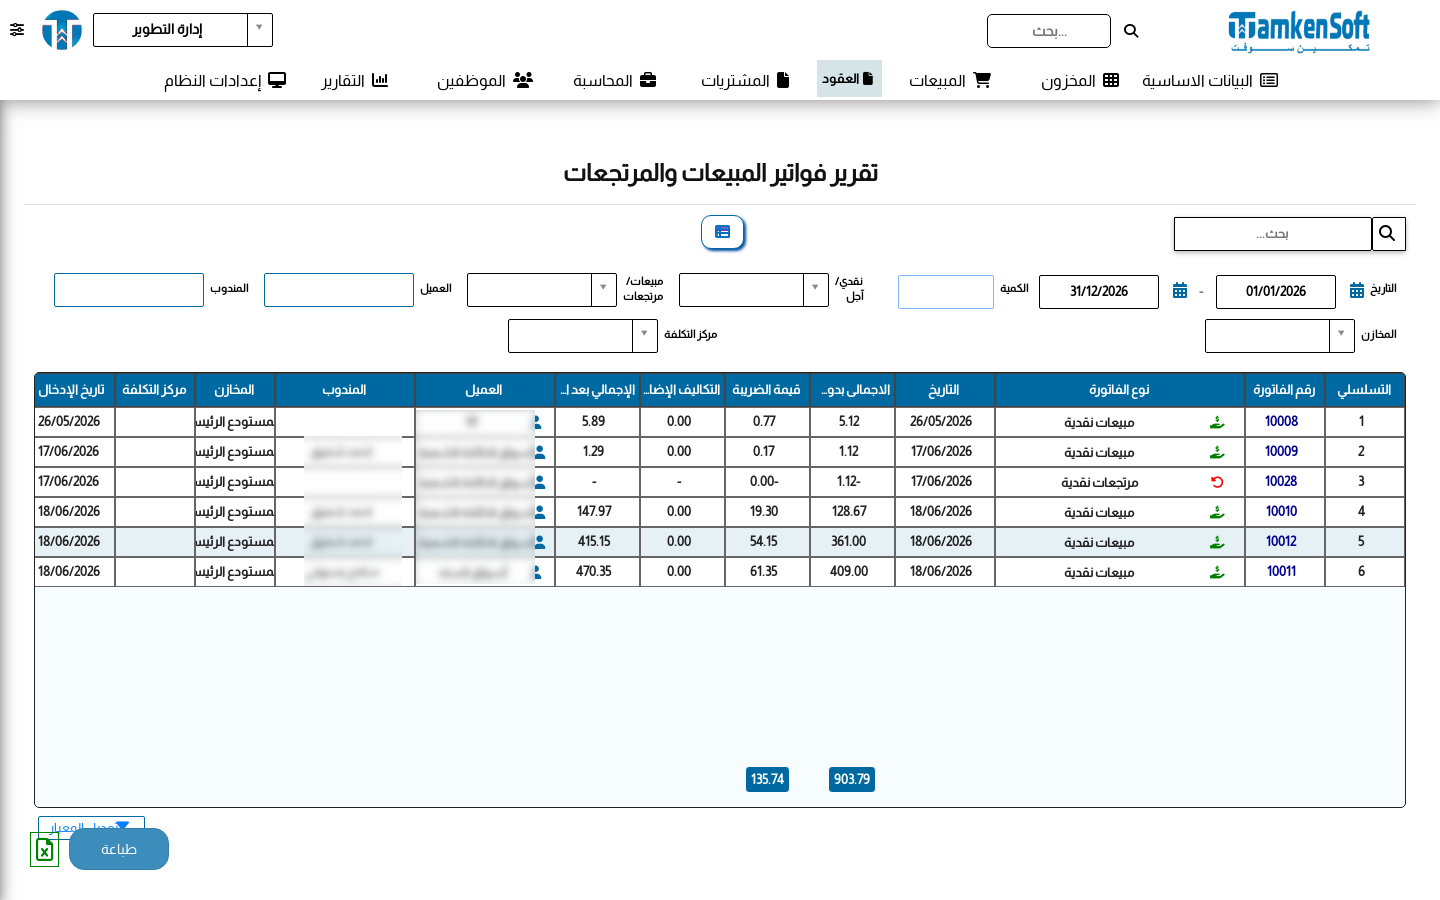Click the report search magnifier button
The width and height of the screenshot is (1440, 900).
coord(1388,233)
